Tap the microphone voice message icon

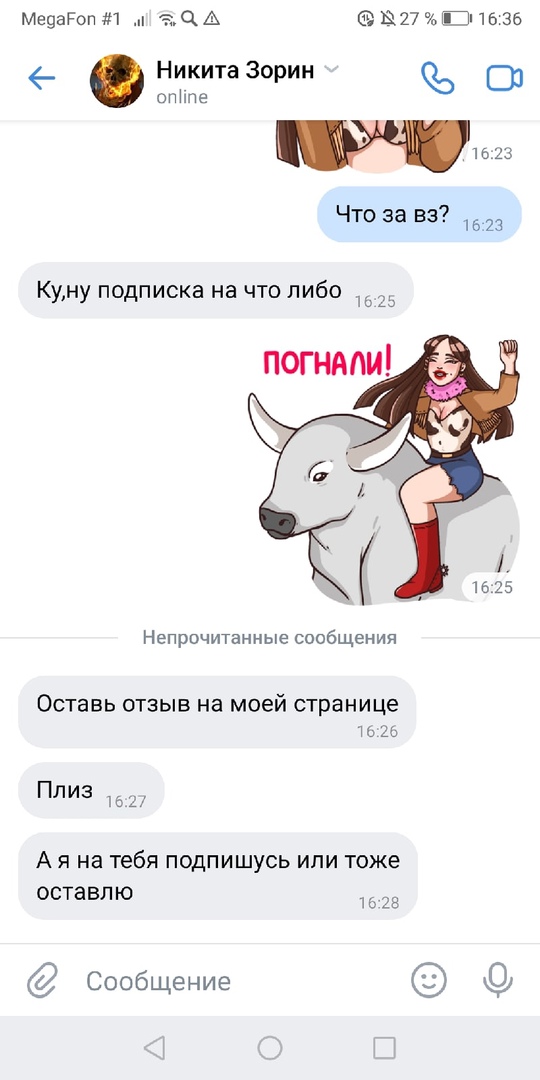(x=497, y=980)
